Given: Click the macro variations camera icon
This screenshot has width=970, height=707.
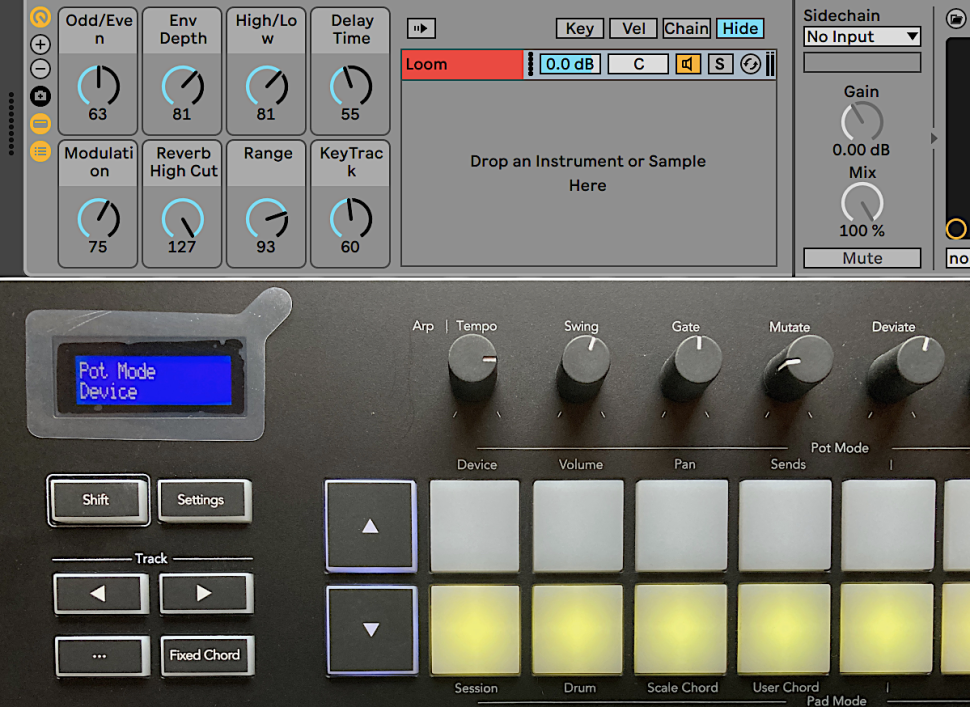Looking at the screenshot, I should point(40,97).
